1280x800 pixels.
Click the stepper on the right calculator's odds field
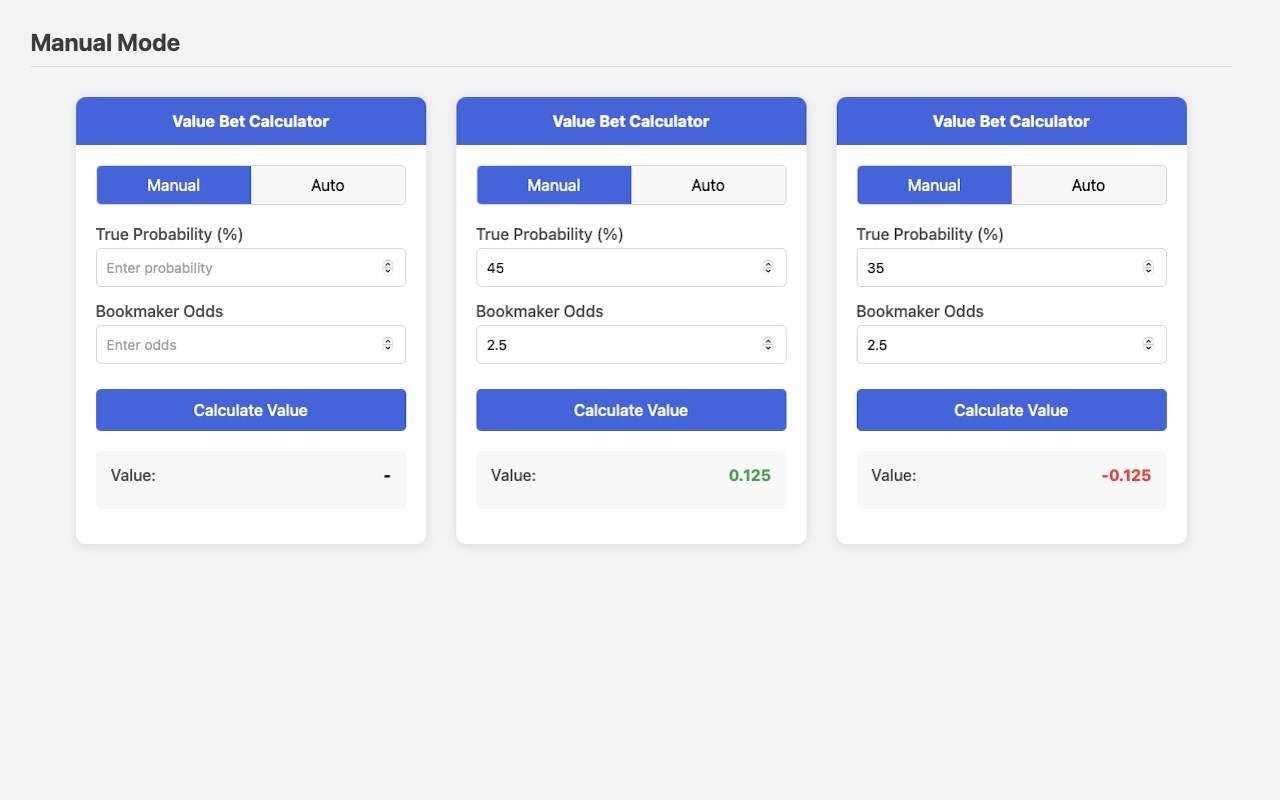coord(1148,345)
